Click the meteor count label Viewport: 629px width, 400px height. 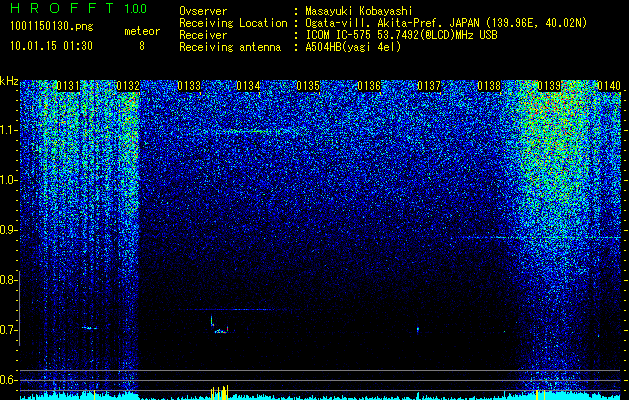142,31
